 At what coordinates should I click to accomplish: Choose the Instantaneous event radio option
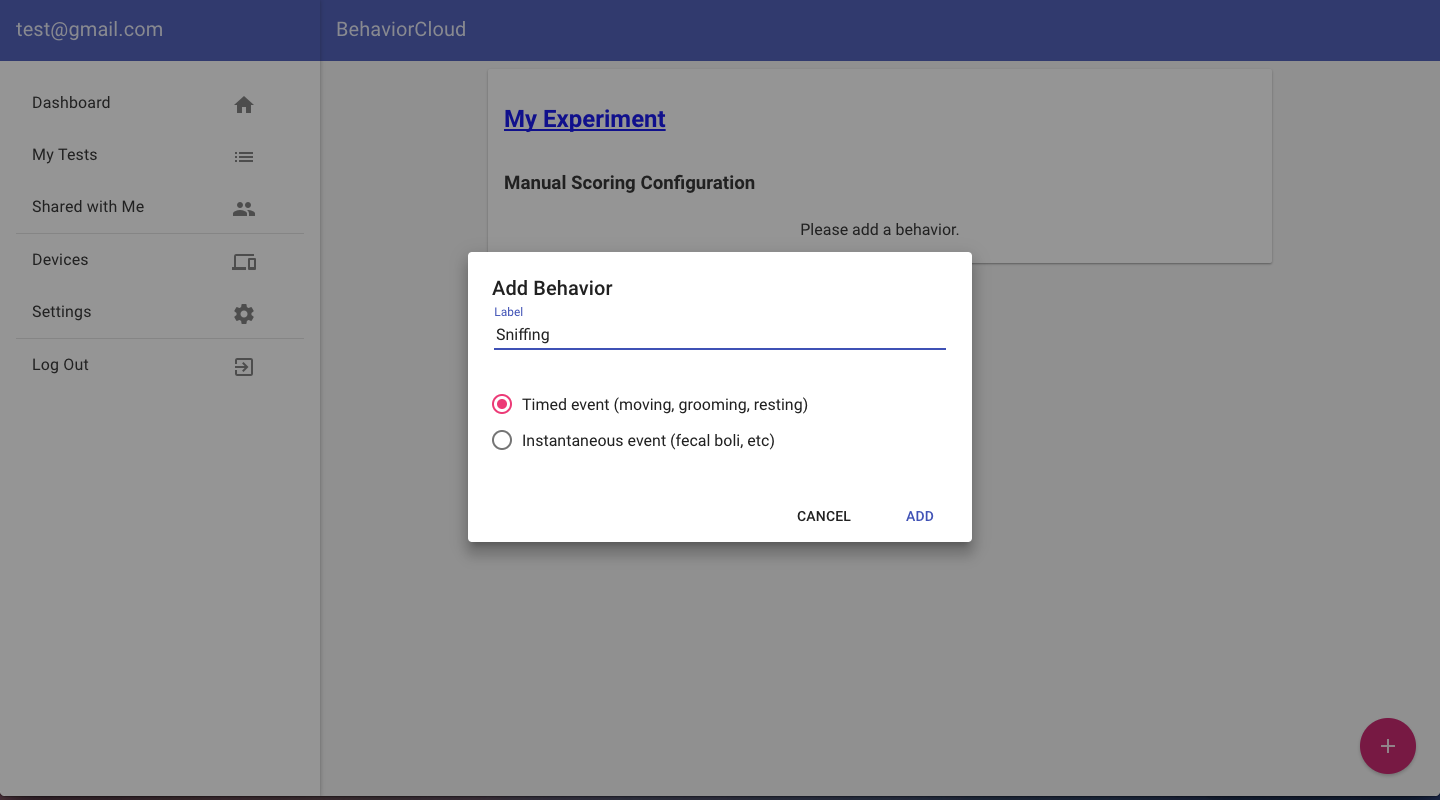(502, 440)
